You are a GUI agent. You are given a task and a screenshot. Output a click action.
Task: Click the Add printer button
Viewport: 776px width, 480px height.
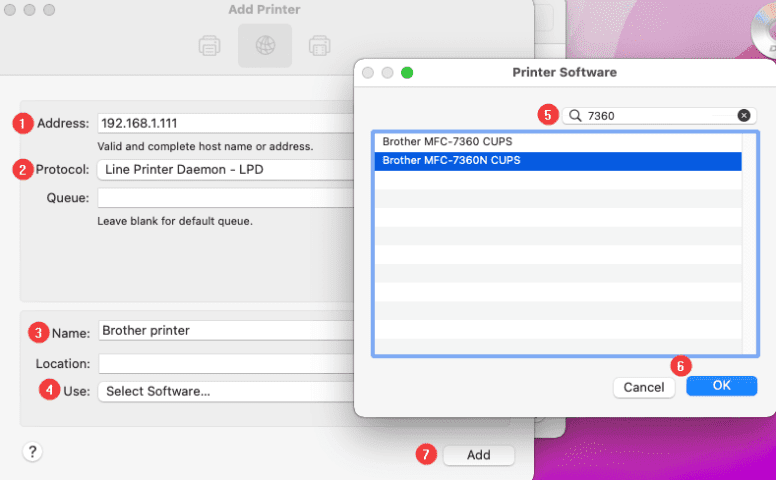pos(479,455)
